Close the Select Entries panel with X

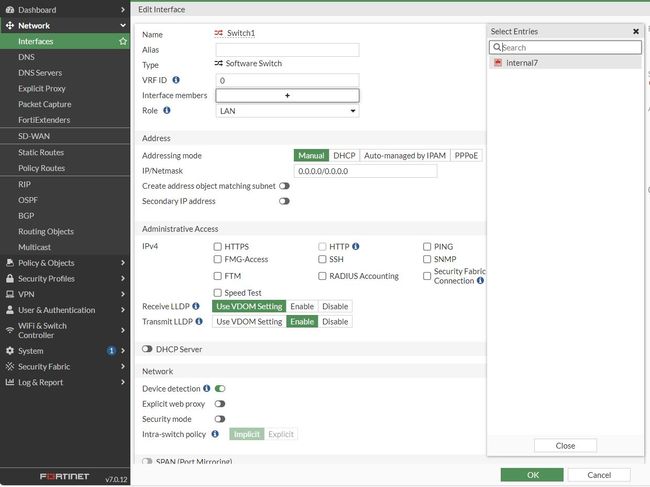[636, 31]
